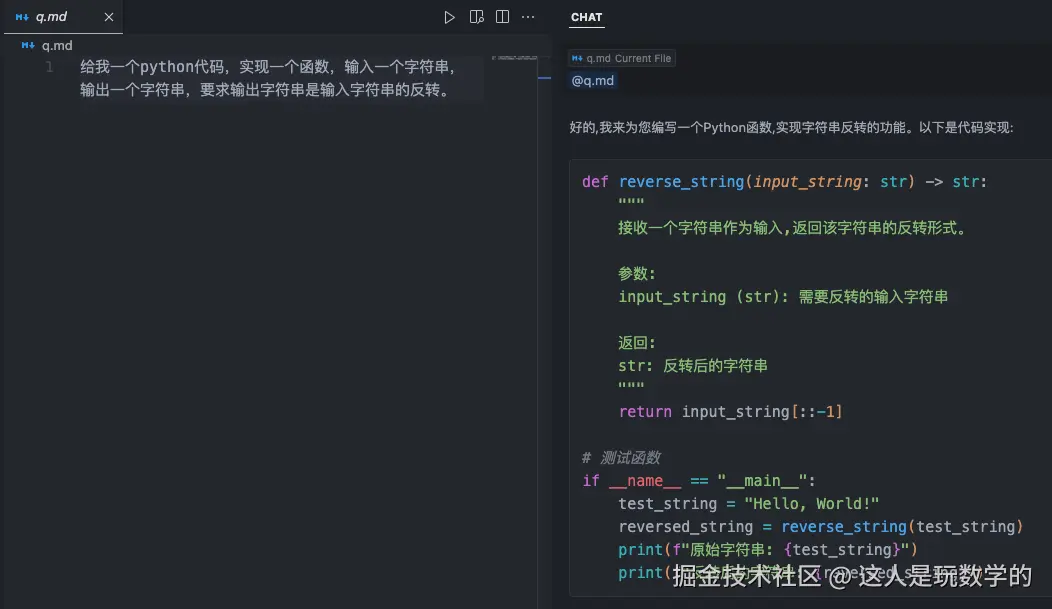The height and width of the screenshot is (609, 1052).
Task: Click the q.md Current File context chip
Action: click(x=621, y=58)
